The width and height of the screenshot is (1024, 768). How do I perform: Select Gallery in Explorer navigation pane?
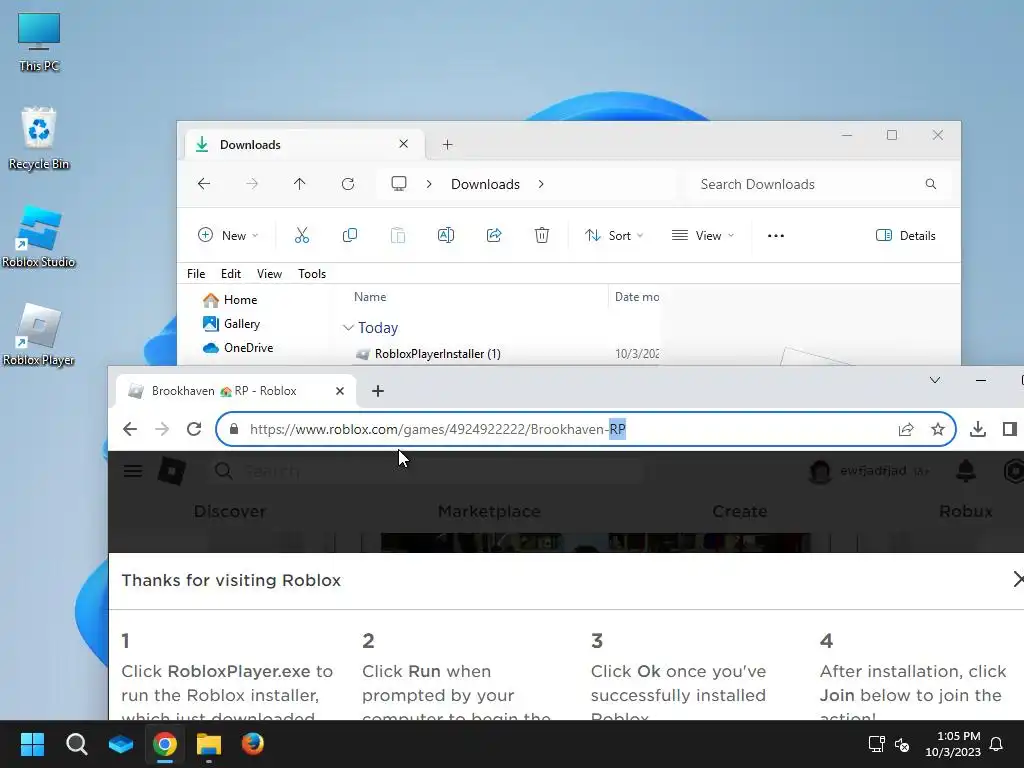coord(231,324)
